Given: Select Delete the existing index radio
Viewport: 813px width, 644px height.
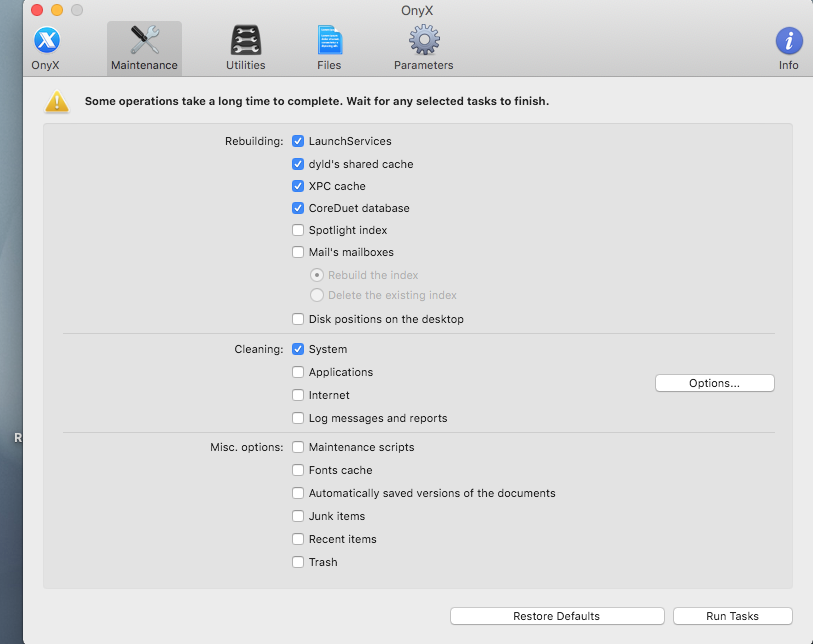Looking at the screenshot, I should pos(317,295).
